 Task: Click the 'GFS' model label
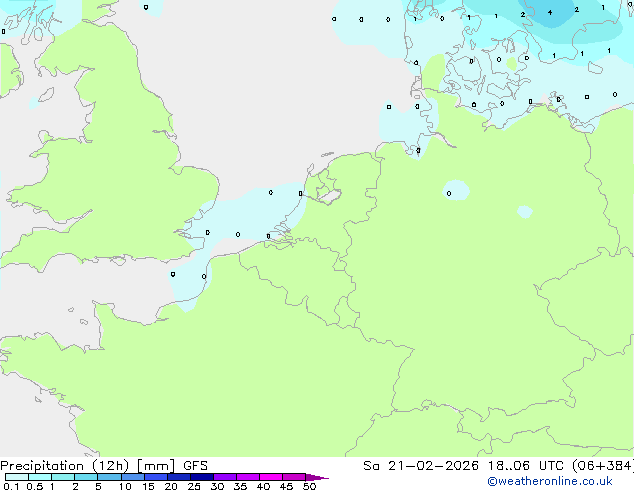click(x=195, y=466)
